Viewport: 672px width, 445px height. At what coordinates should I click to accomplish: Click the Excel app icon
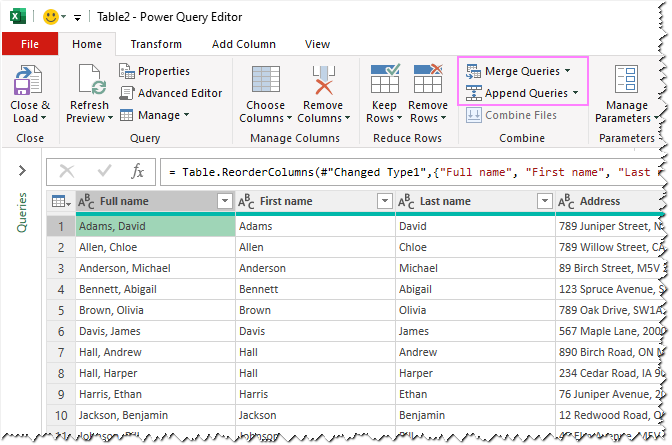(x=18, y=17)
